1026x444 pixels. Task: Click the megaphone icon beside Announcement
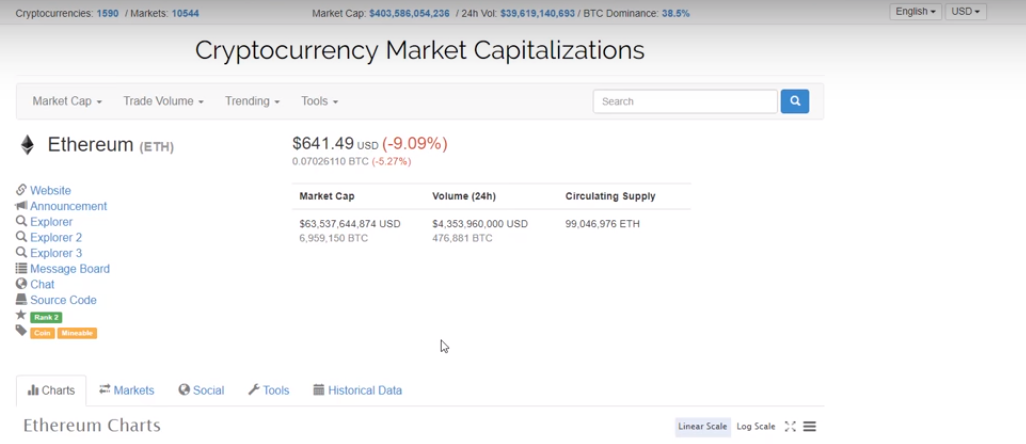click(x=21, y=206)
